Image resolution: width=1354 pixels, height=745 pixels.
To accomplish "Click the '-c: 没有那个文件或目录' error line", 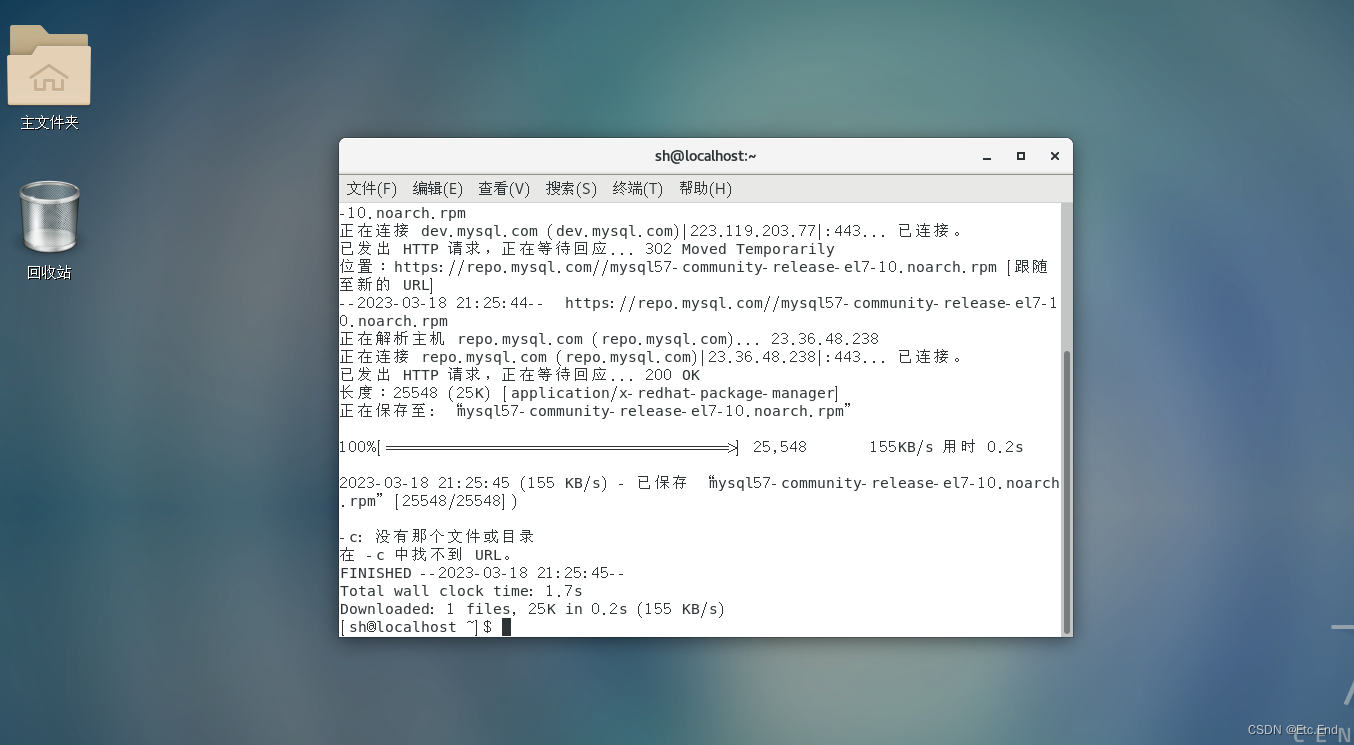I will (437, 537).
